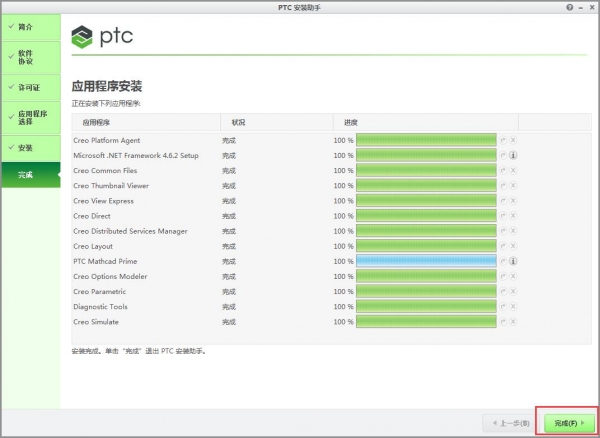
Task: Click the 应用程序安装 heading
Action: (x=107, y=86)
